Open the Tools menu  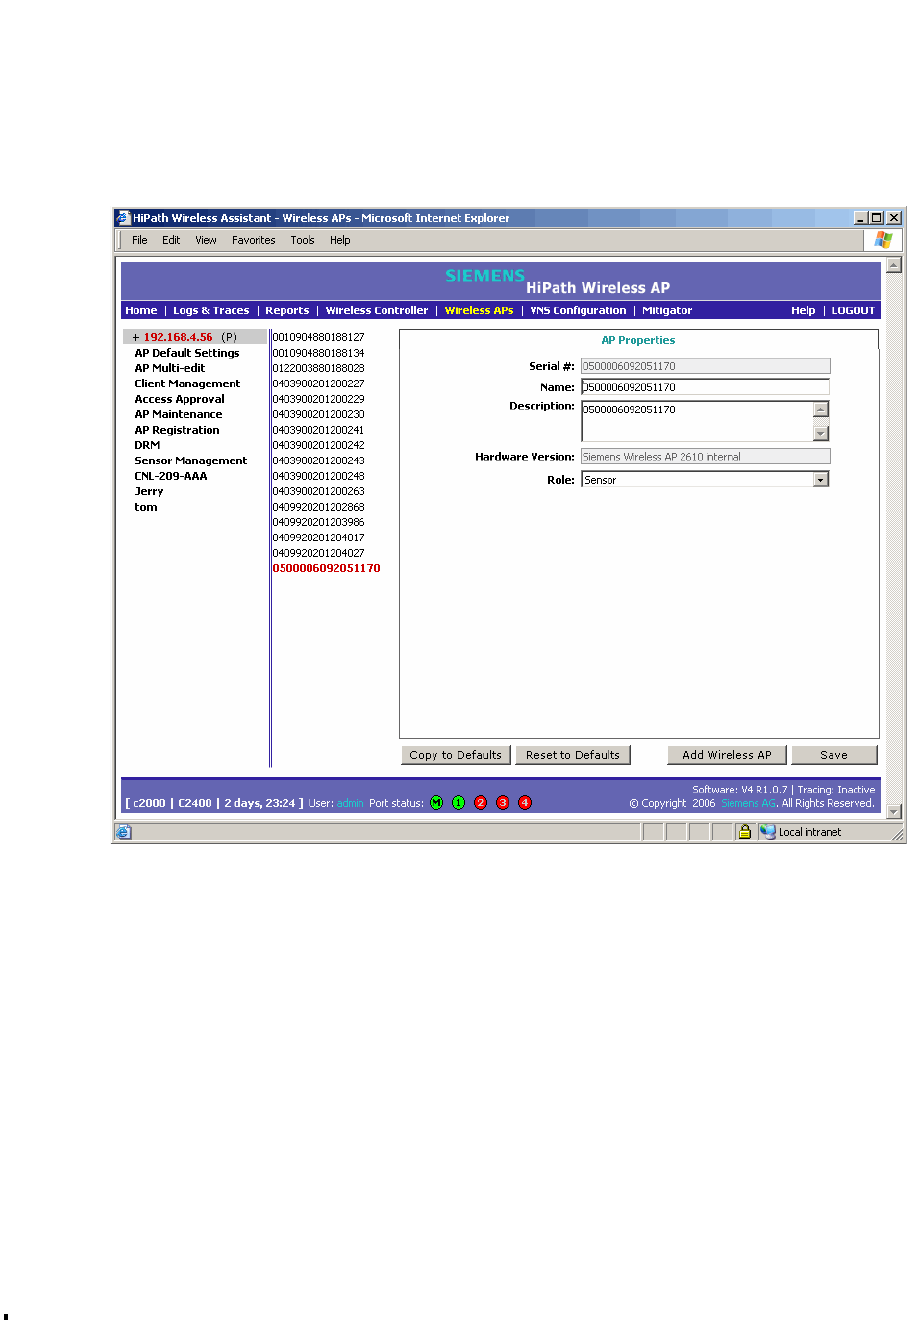pyautogui.click(x=303, y=240)
